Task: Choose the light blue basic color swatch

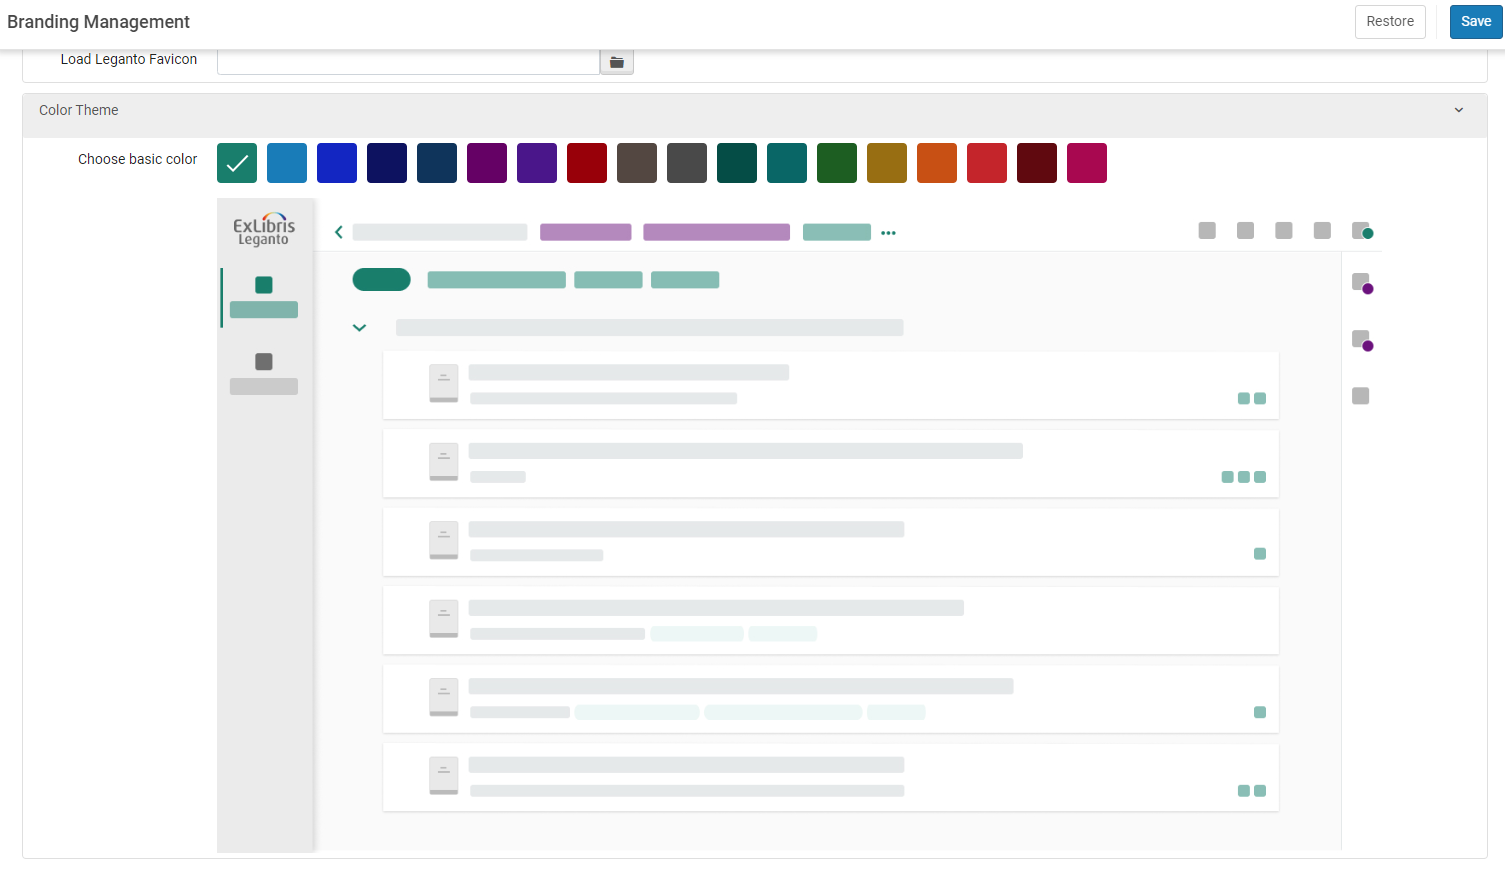Action: pyautogui.click(x=287, y=163)
